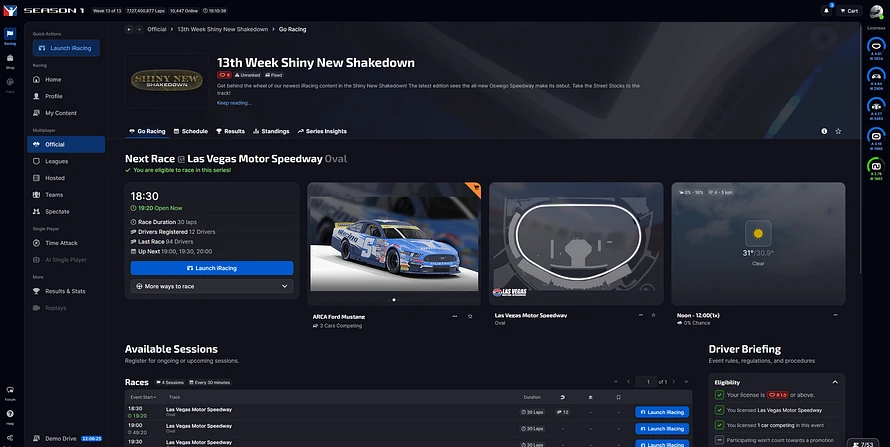Show series info icon in header
The image size is (890, 447).
point(824,131)
